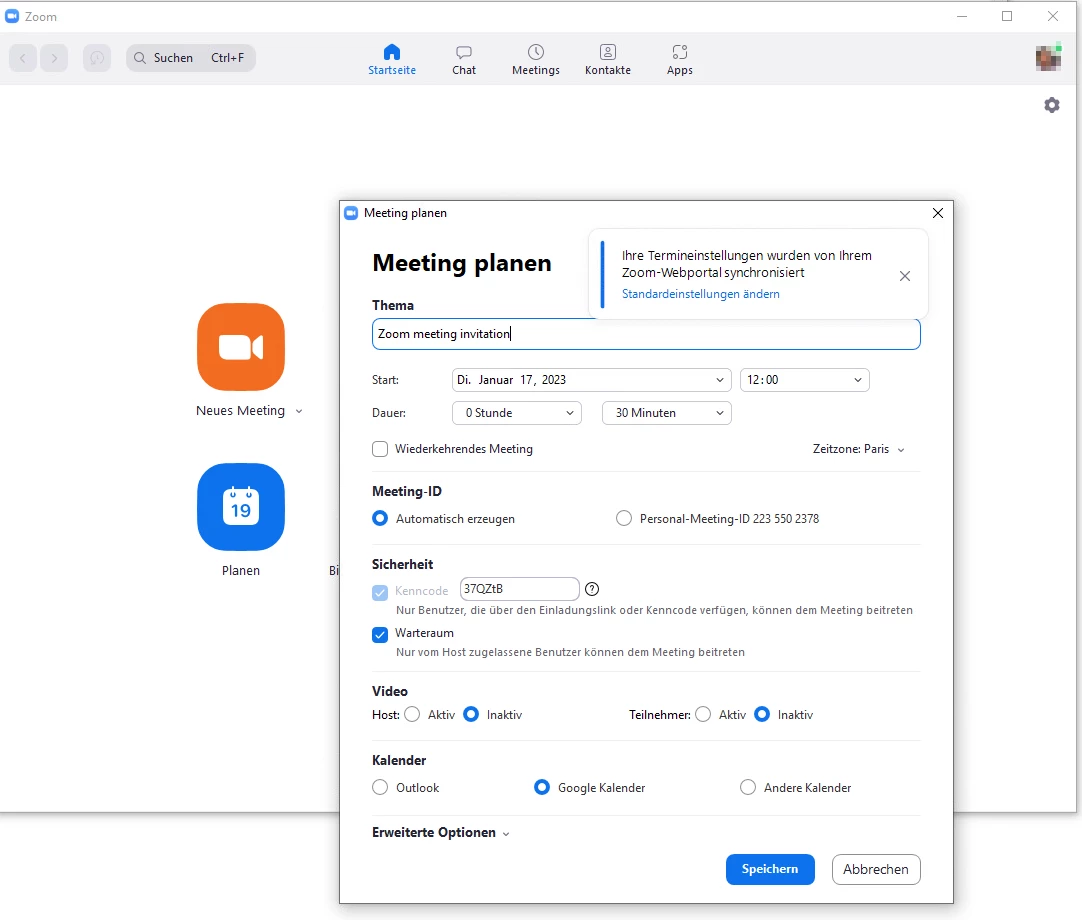1082x920 pixels.
Task: Go to the Kontakte tab
Action: coord(607,59)
